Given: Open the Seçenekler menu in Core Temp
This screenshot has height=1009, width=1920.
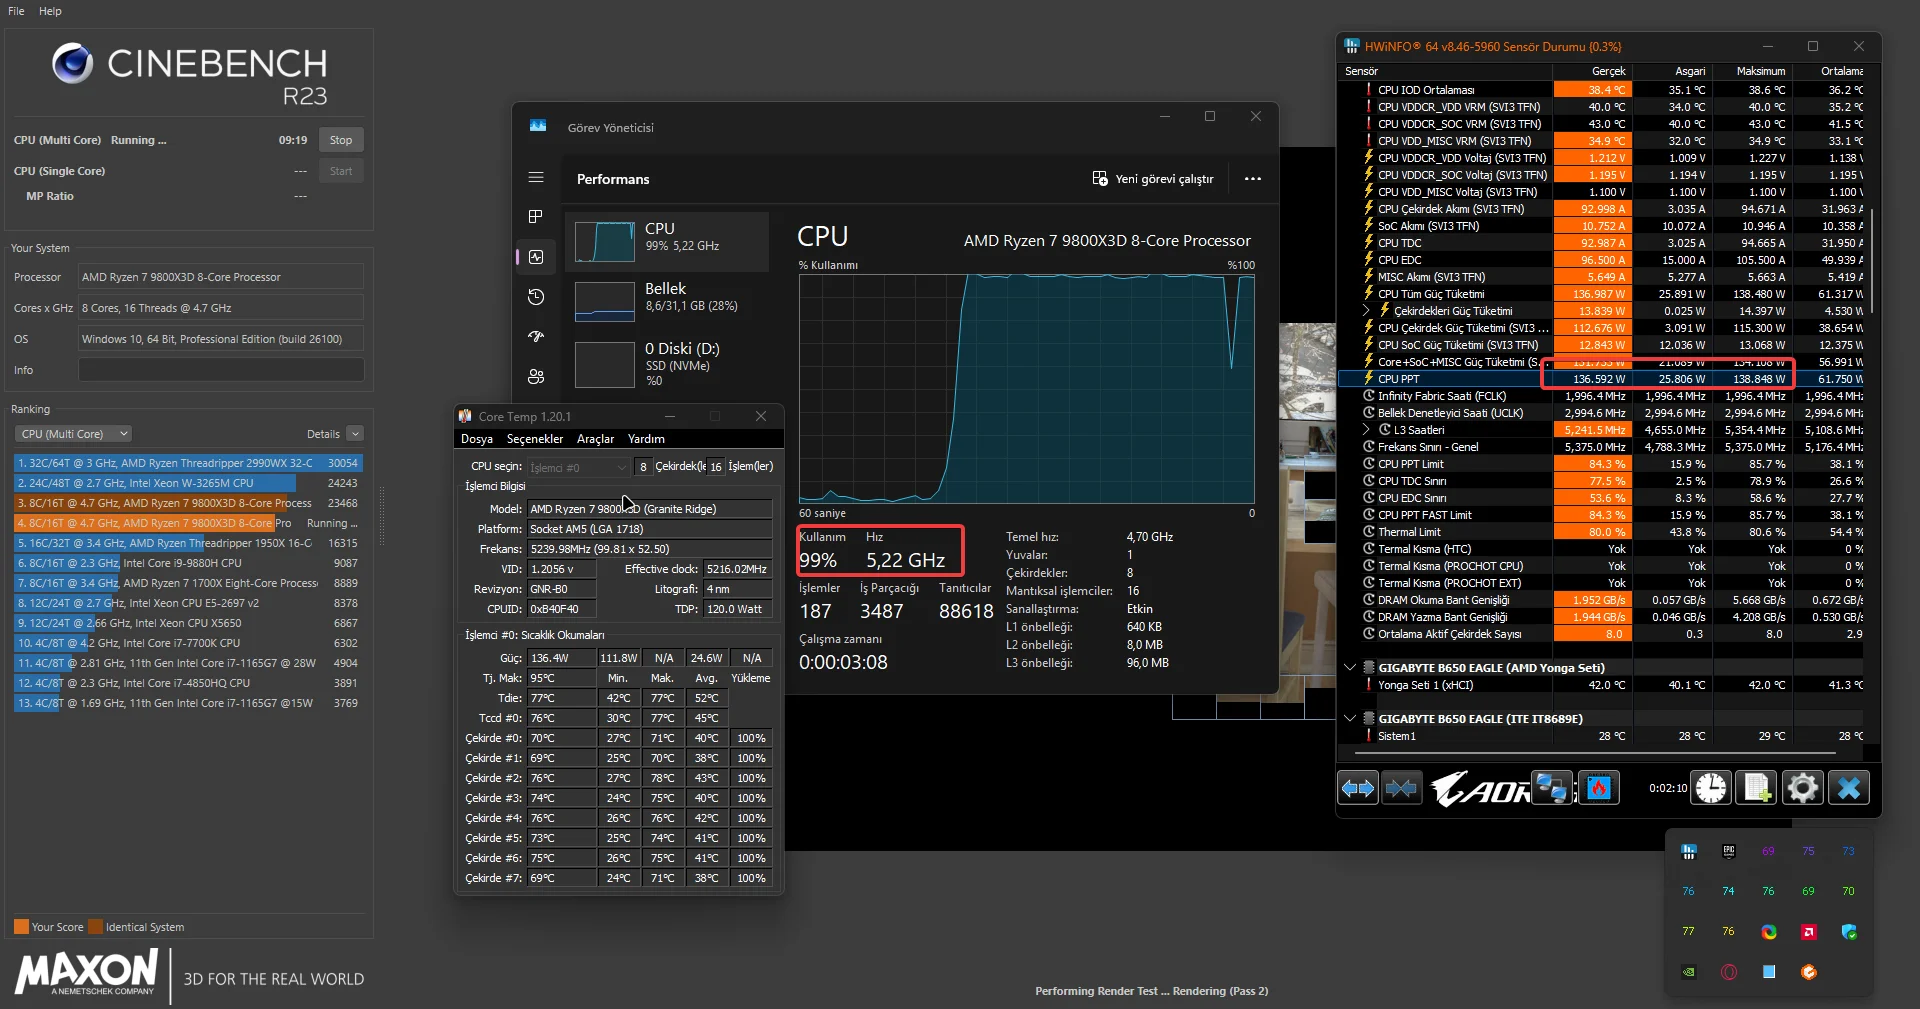Looking at the screenshot, I should [x=535, y=439].
